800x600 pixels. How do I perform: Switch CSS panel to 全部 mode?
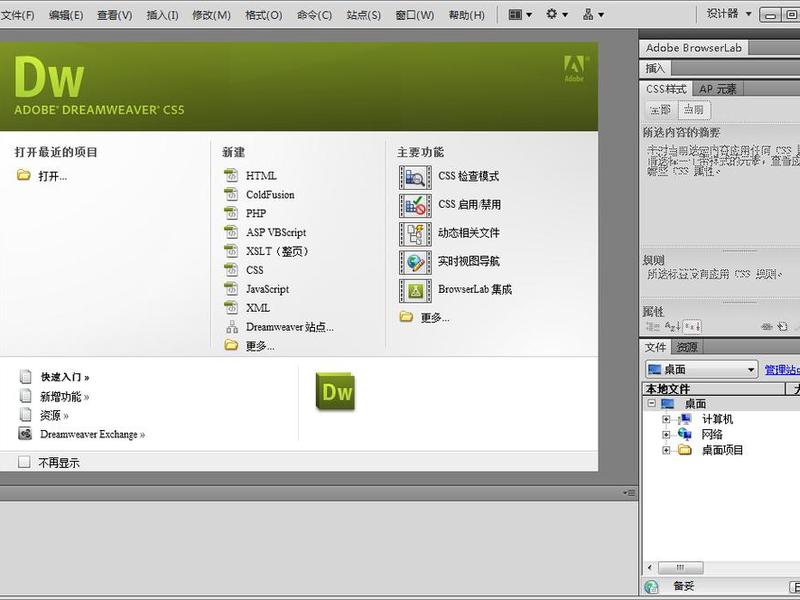point(661,110)
